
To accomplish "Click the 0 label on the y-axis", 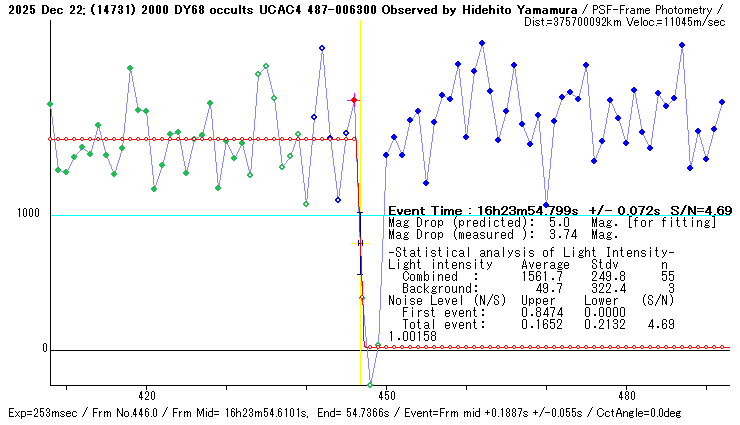I will 43,349.
